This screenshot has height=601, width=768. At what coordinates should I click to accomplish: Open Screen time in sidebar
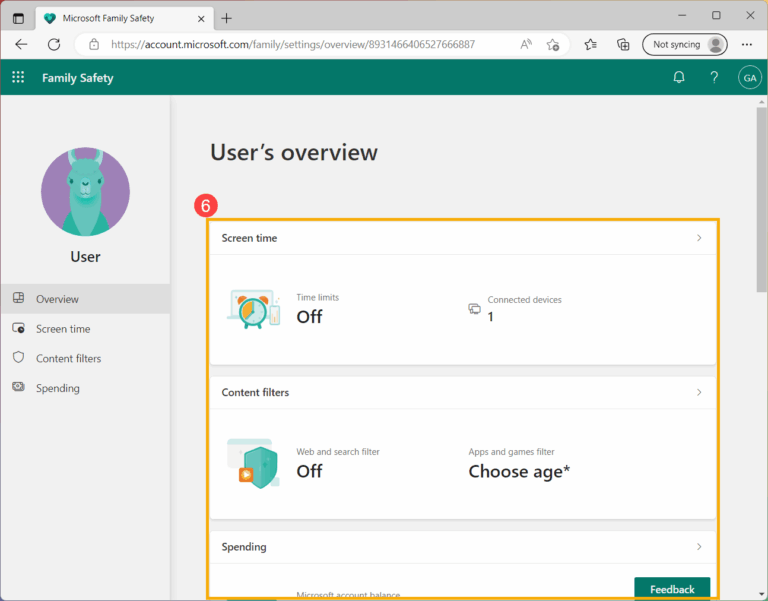(x=62, y=329)
